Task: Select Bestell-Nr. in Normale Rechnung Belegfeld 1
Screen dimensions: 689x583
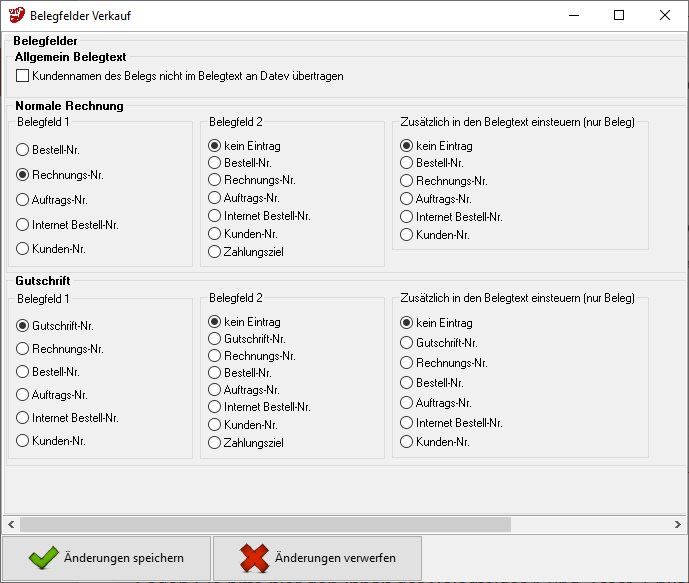Action: [x=24, y=150]
